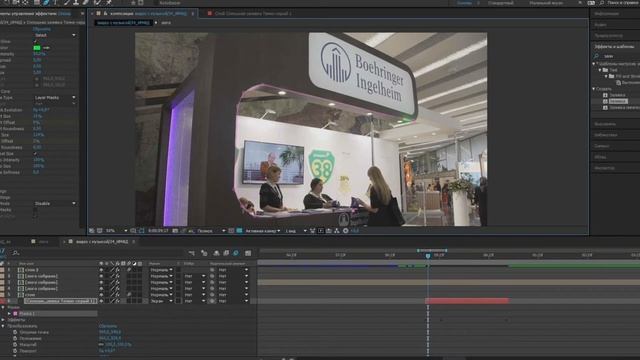The width and height of the screenshot is (640, 360).
Task: Open composition flowchart icon in viewer bar
Action: coord(337,231)
